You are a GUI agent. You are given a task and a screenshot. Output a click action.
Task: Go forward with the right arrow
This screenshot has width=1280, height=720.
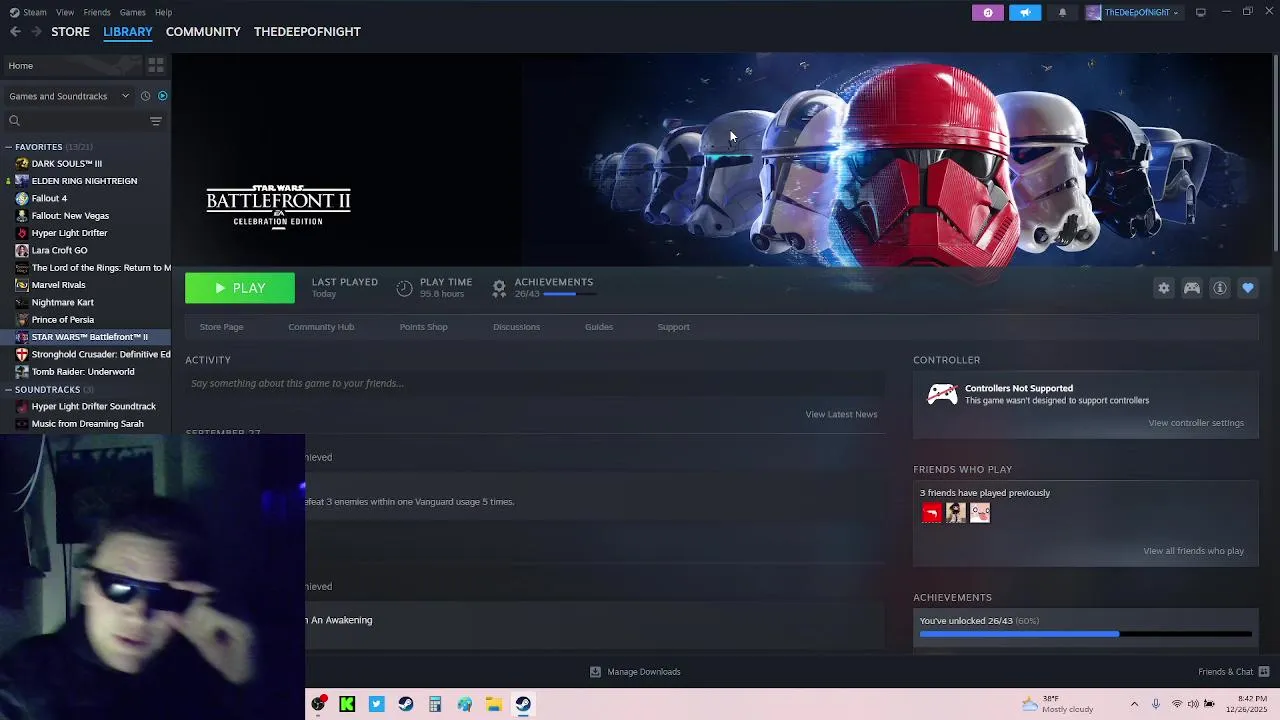[x=36, y=31]
